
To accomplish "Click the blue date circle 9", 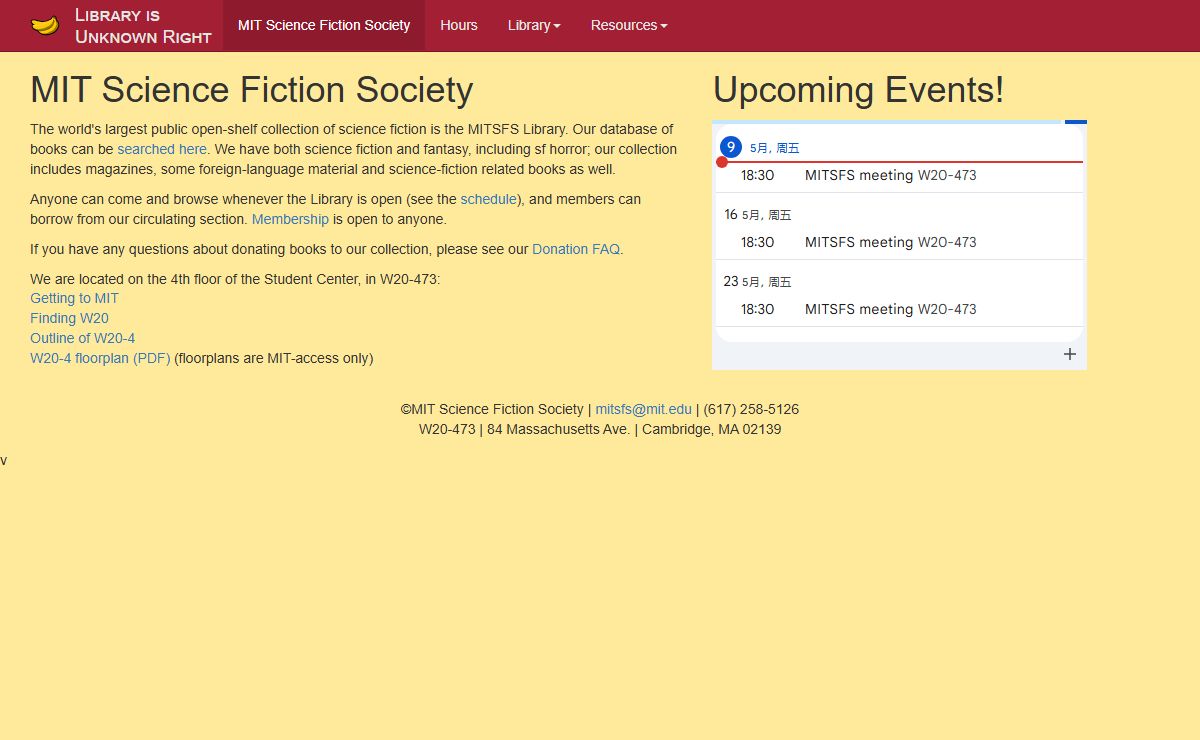I will 731,147.
